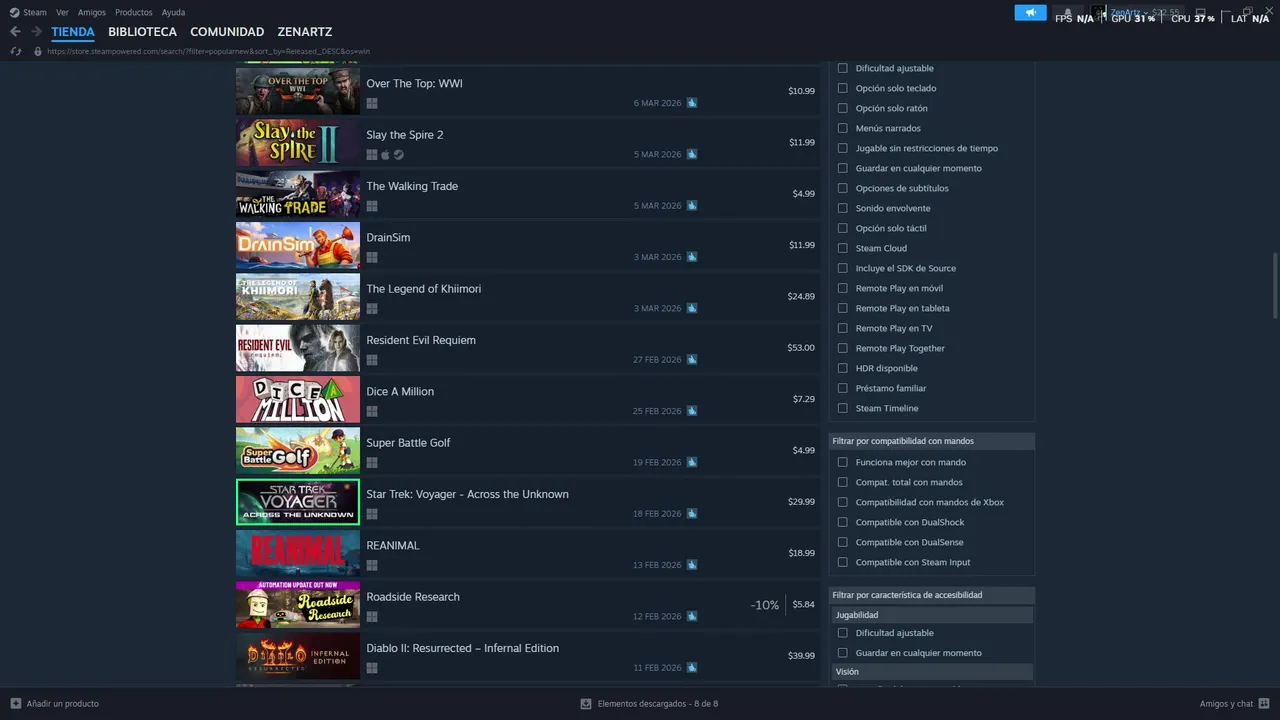Check the Compatible con Steam Input box
The image size is (1280, 720).
(x=842, y=562)
